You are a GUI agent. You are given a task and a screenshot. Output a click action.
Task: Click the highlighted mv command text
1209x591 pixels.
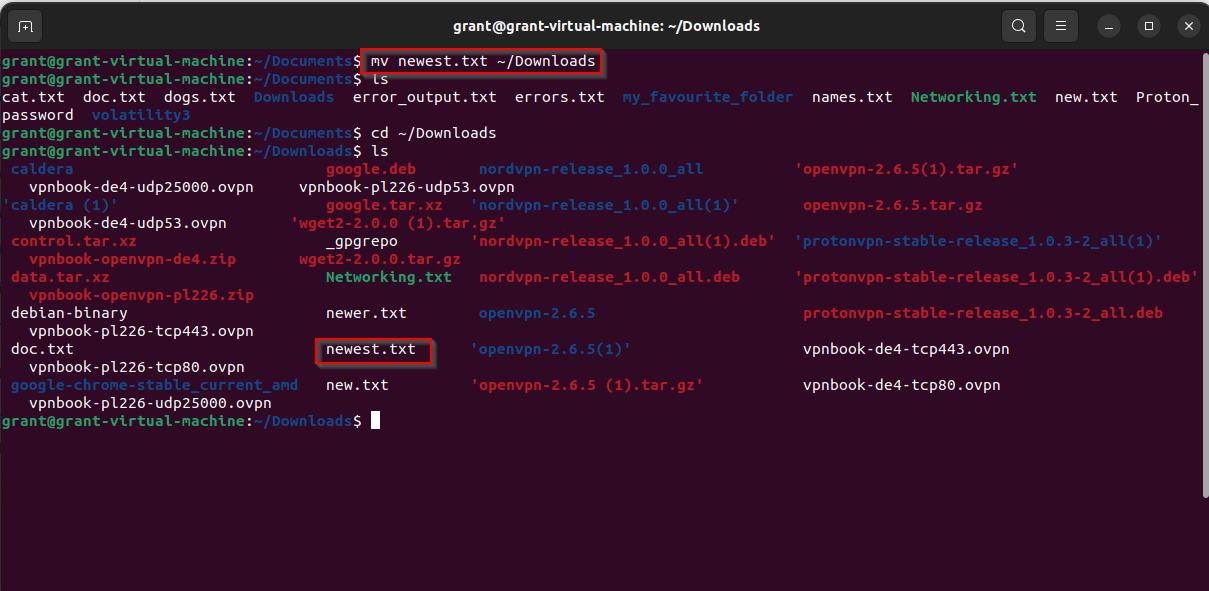tap(480, 60)
